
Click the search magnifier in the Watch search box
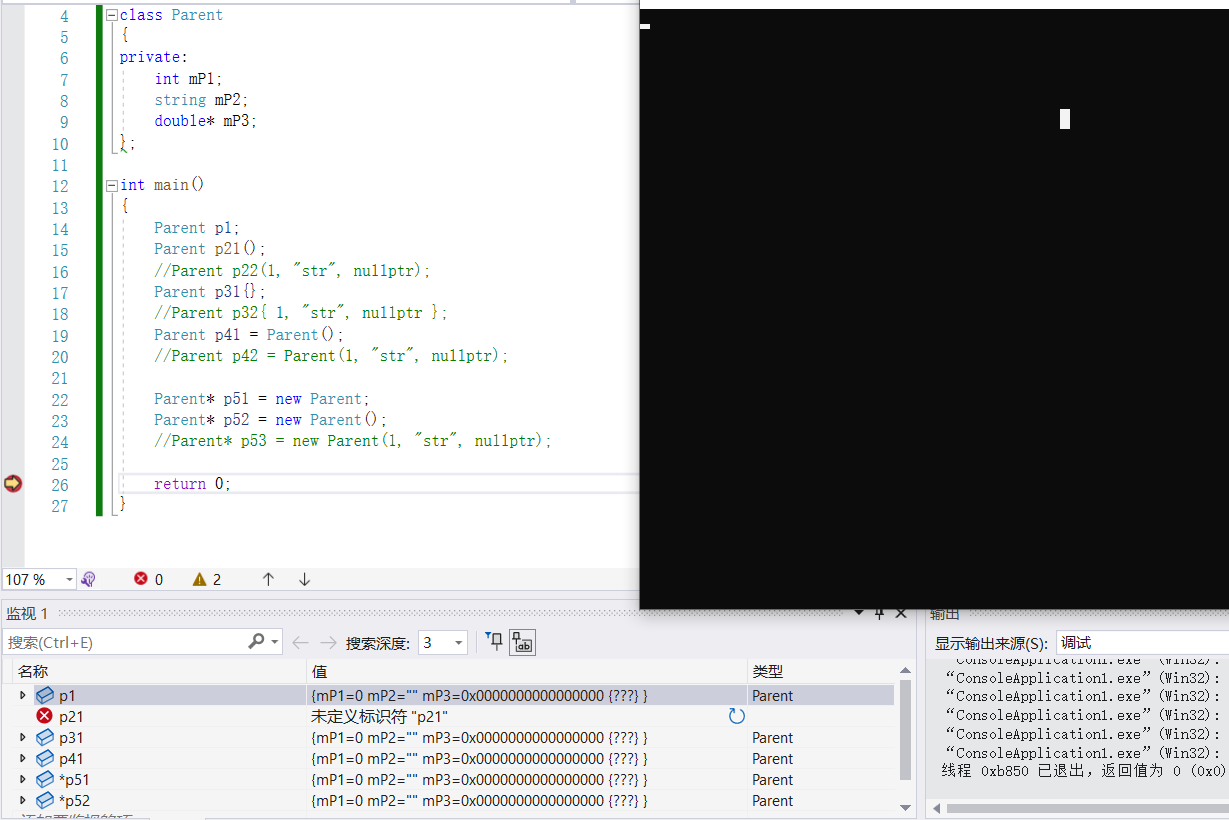pyautogui.click(x=256, y=641)
